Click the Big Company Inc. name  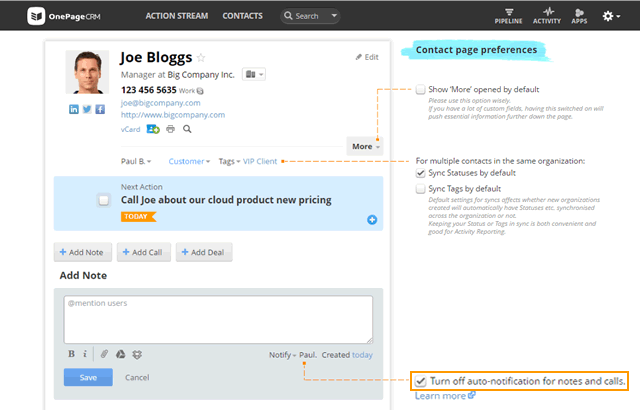pos(201,75)
